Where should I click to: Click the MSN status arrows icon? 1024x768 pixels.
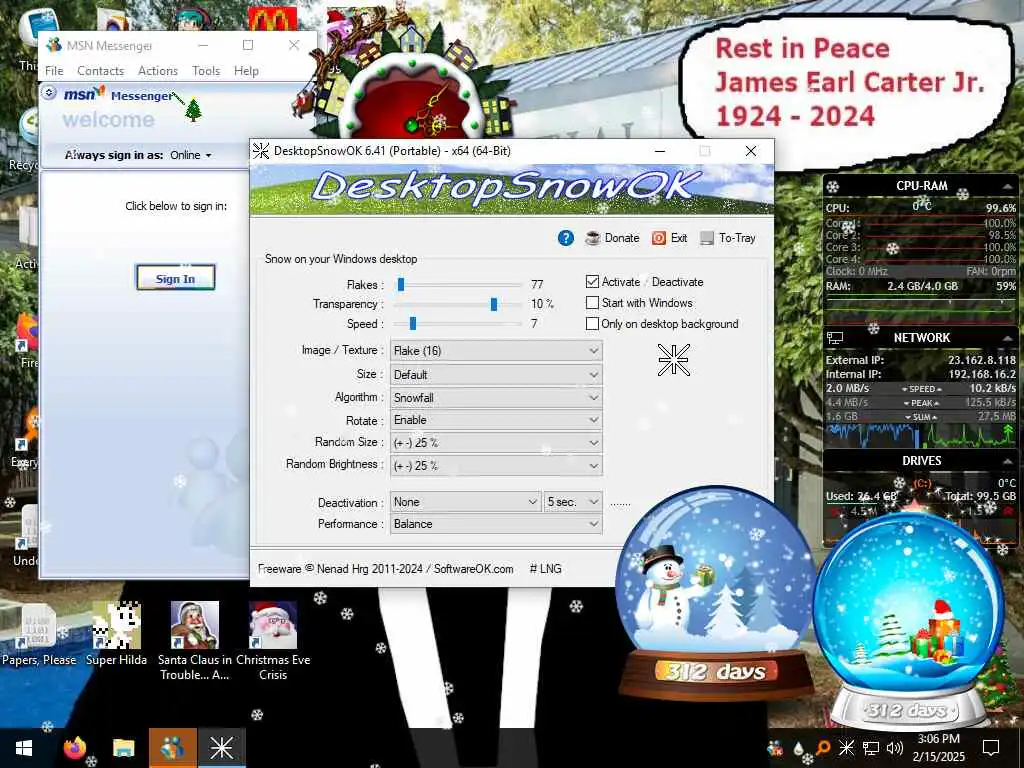(49, 93)
